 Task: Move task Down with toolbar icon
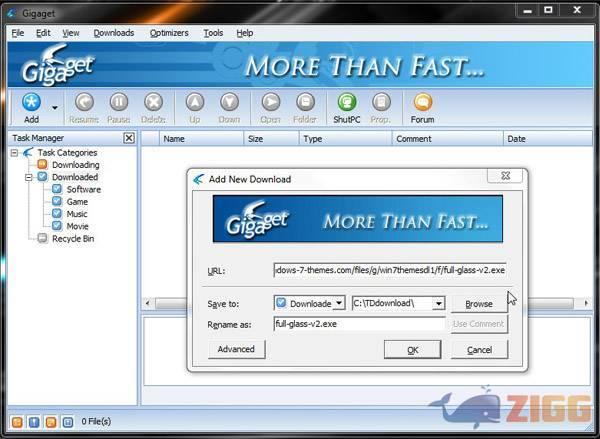tap(229, 103)
